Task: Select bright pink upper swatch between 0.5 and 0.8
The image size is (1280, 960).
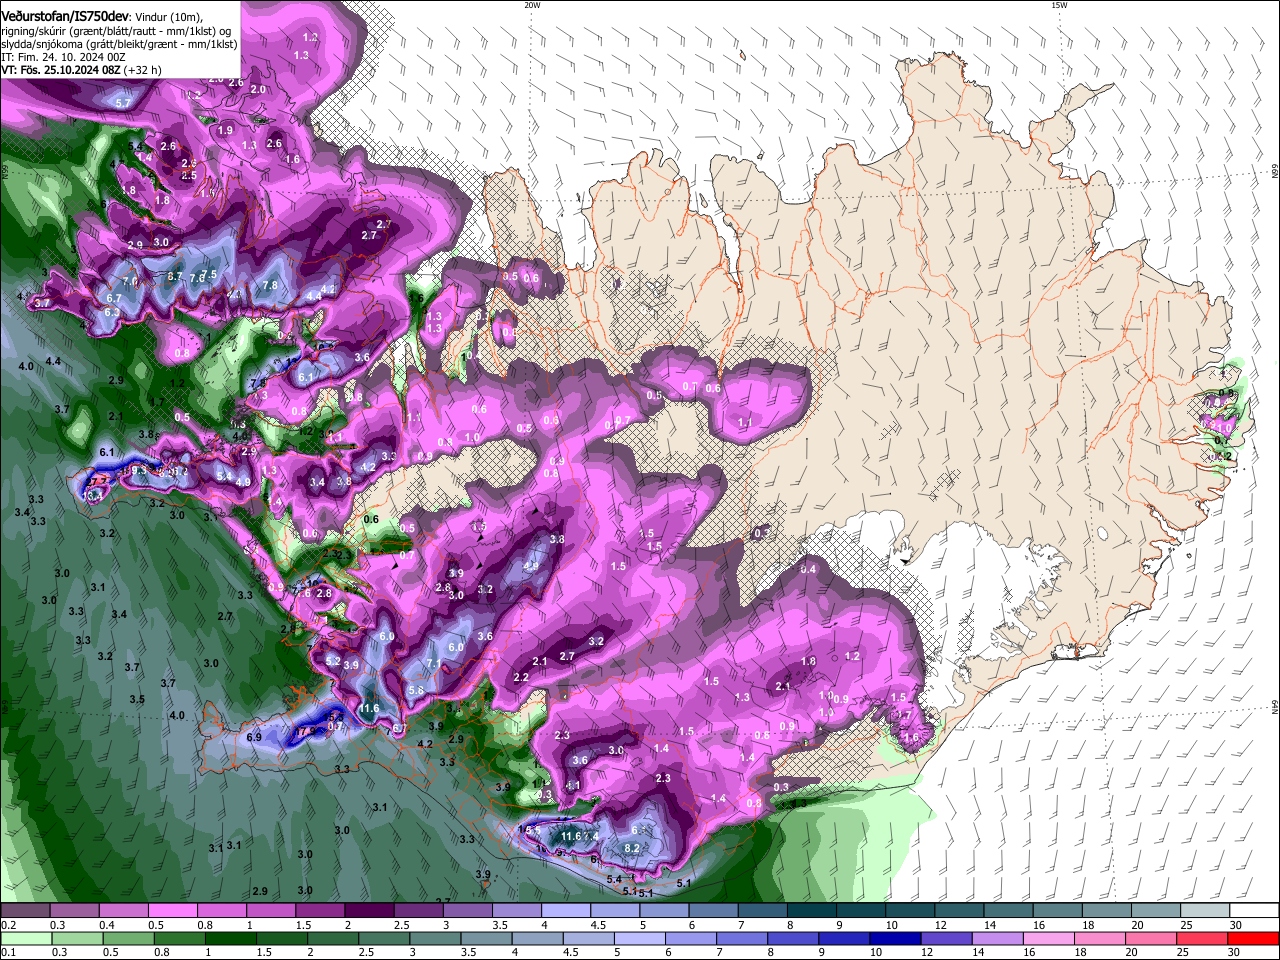Action: pyautogui.click(x=172, y=911)
